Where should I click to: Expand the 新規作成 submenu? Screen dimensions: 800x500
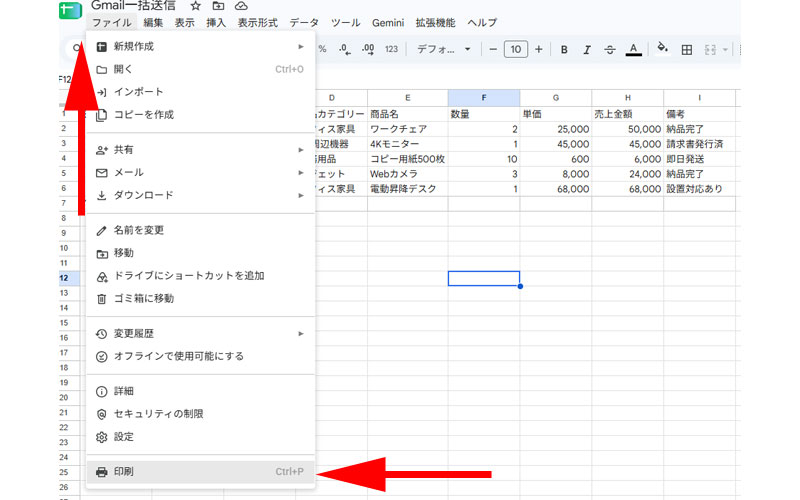click(x=201, y=46)
